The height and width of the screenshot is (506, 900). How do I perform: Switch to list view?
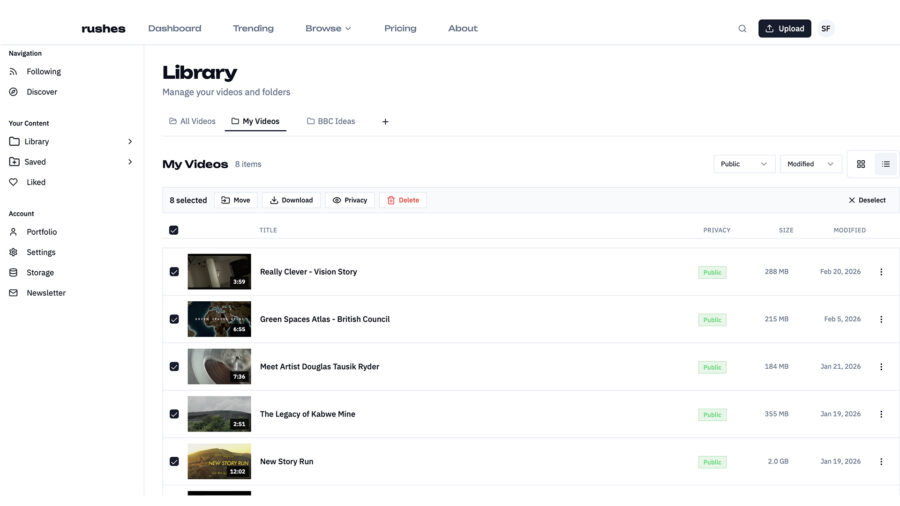click(x=886, y=164)
